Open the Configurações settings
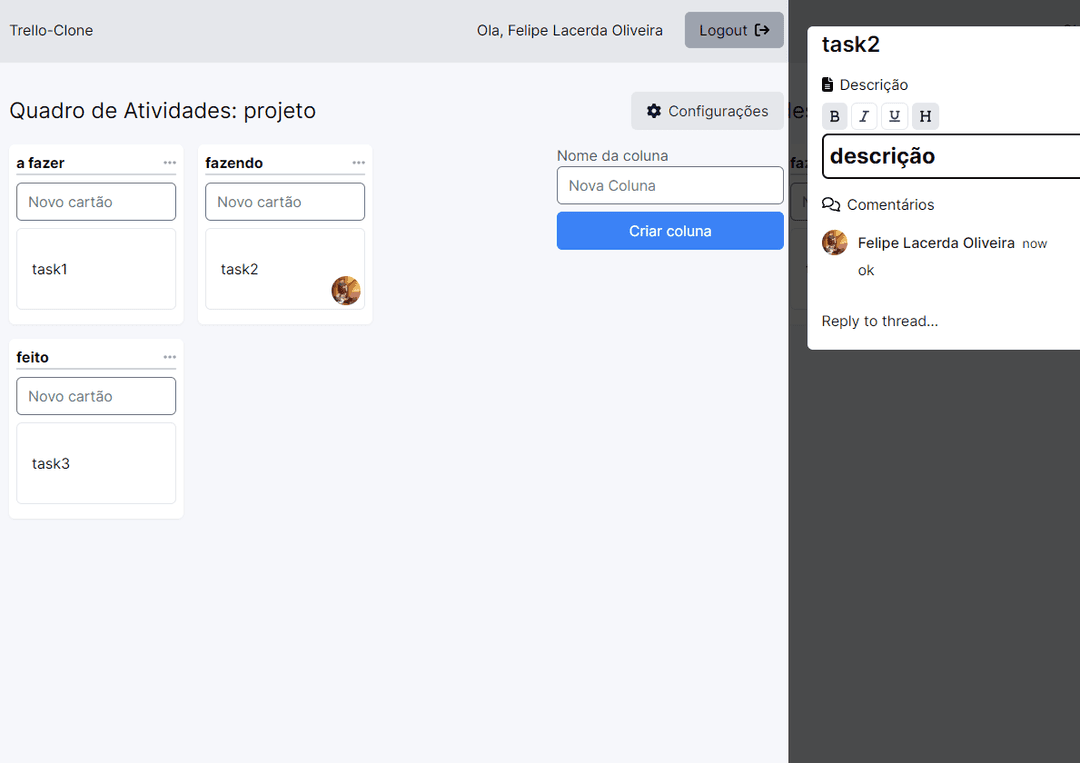The width and height of the screenshot is (1080, 763). (x=707, y=111)
